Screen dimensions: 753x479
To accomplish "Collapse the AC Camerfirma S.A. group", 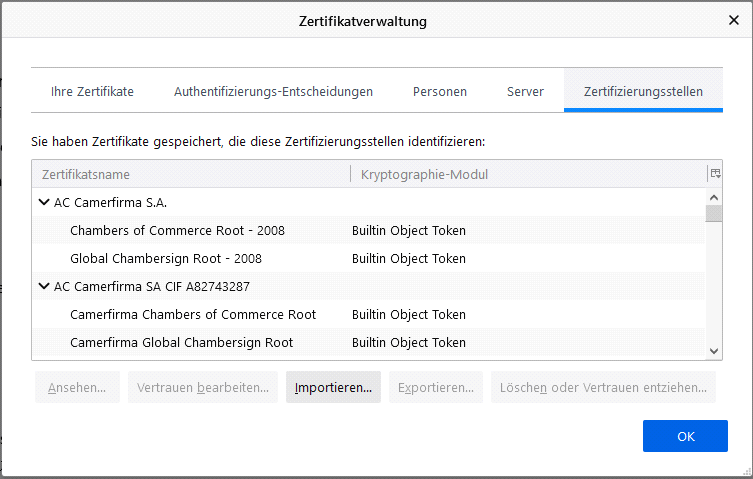I will [44, 202].
